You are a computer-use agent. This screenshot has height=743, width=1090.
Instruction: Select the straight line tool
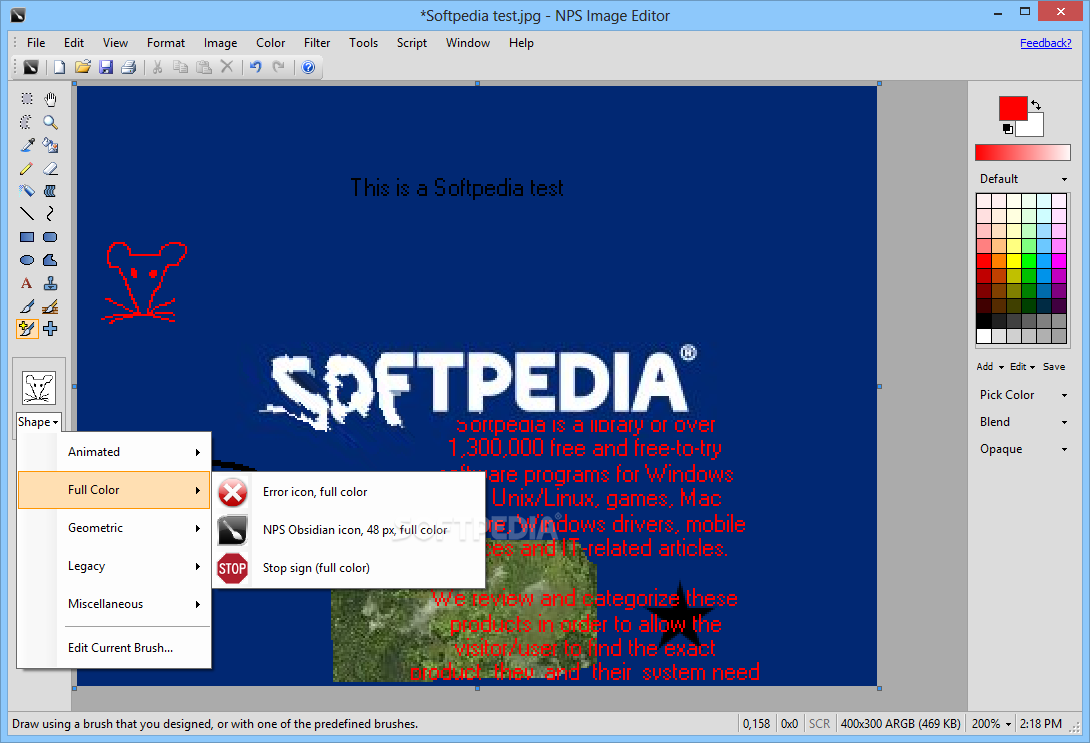pos(26,214)
